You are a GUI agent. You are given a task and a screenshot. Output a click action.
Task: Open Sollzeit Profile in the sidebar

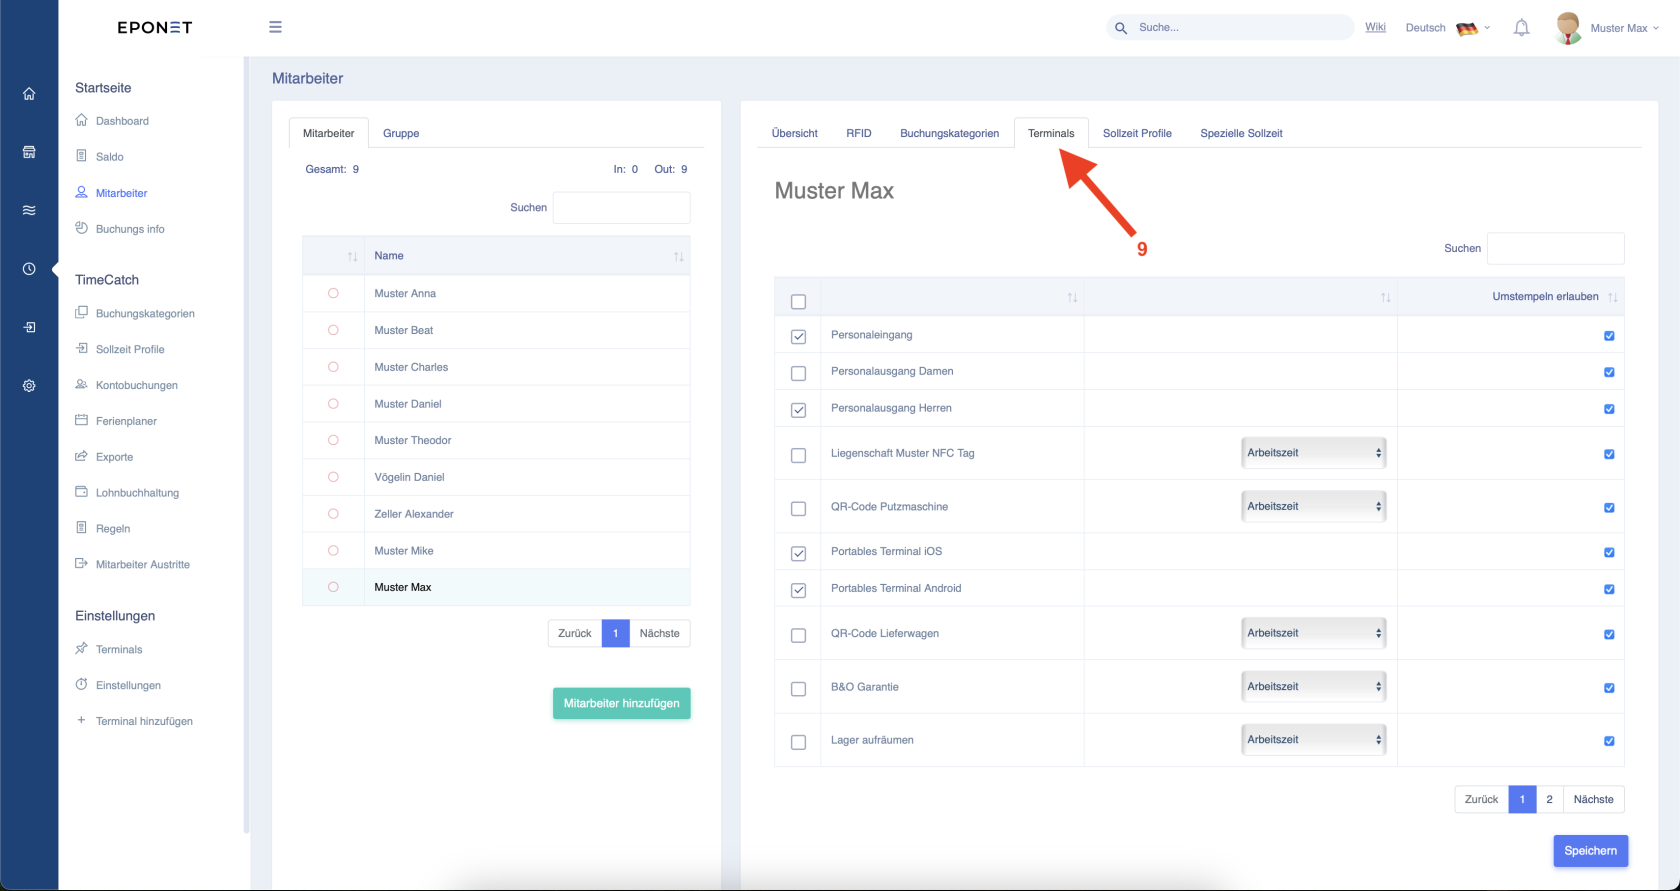click(x=130, y=349)
